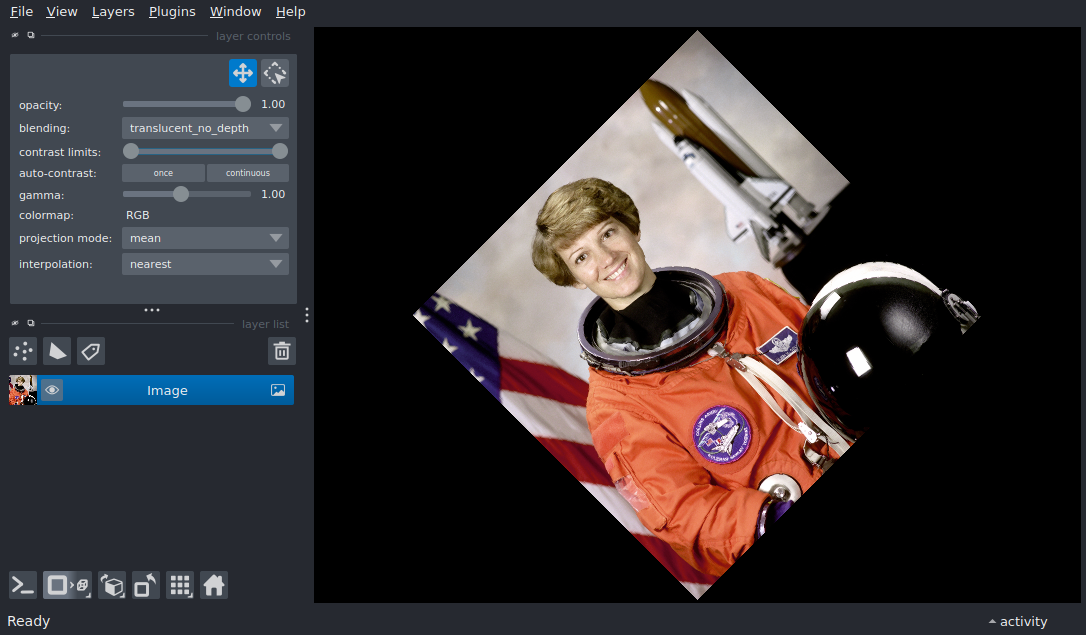Reset view with home button

pos(214,585)
